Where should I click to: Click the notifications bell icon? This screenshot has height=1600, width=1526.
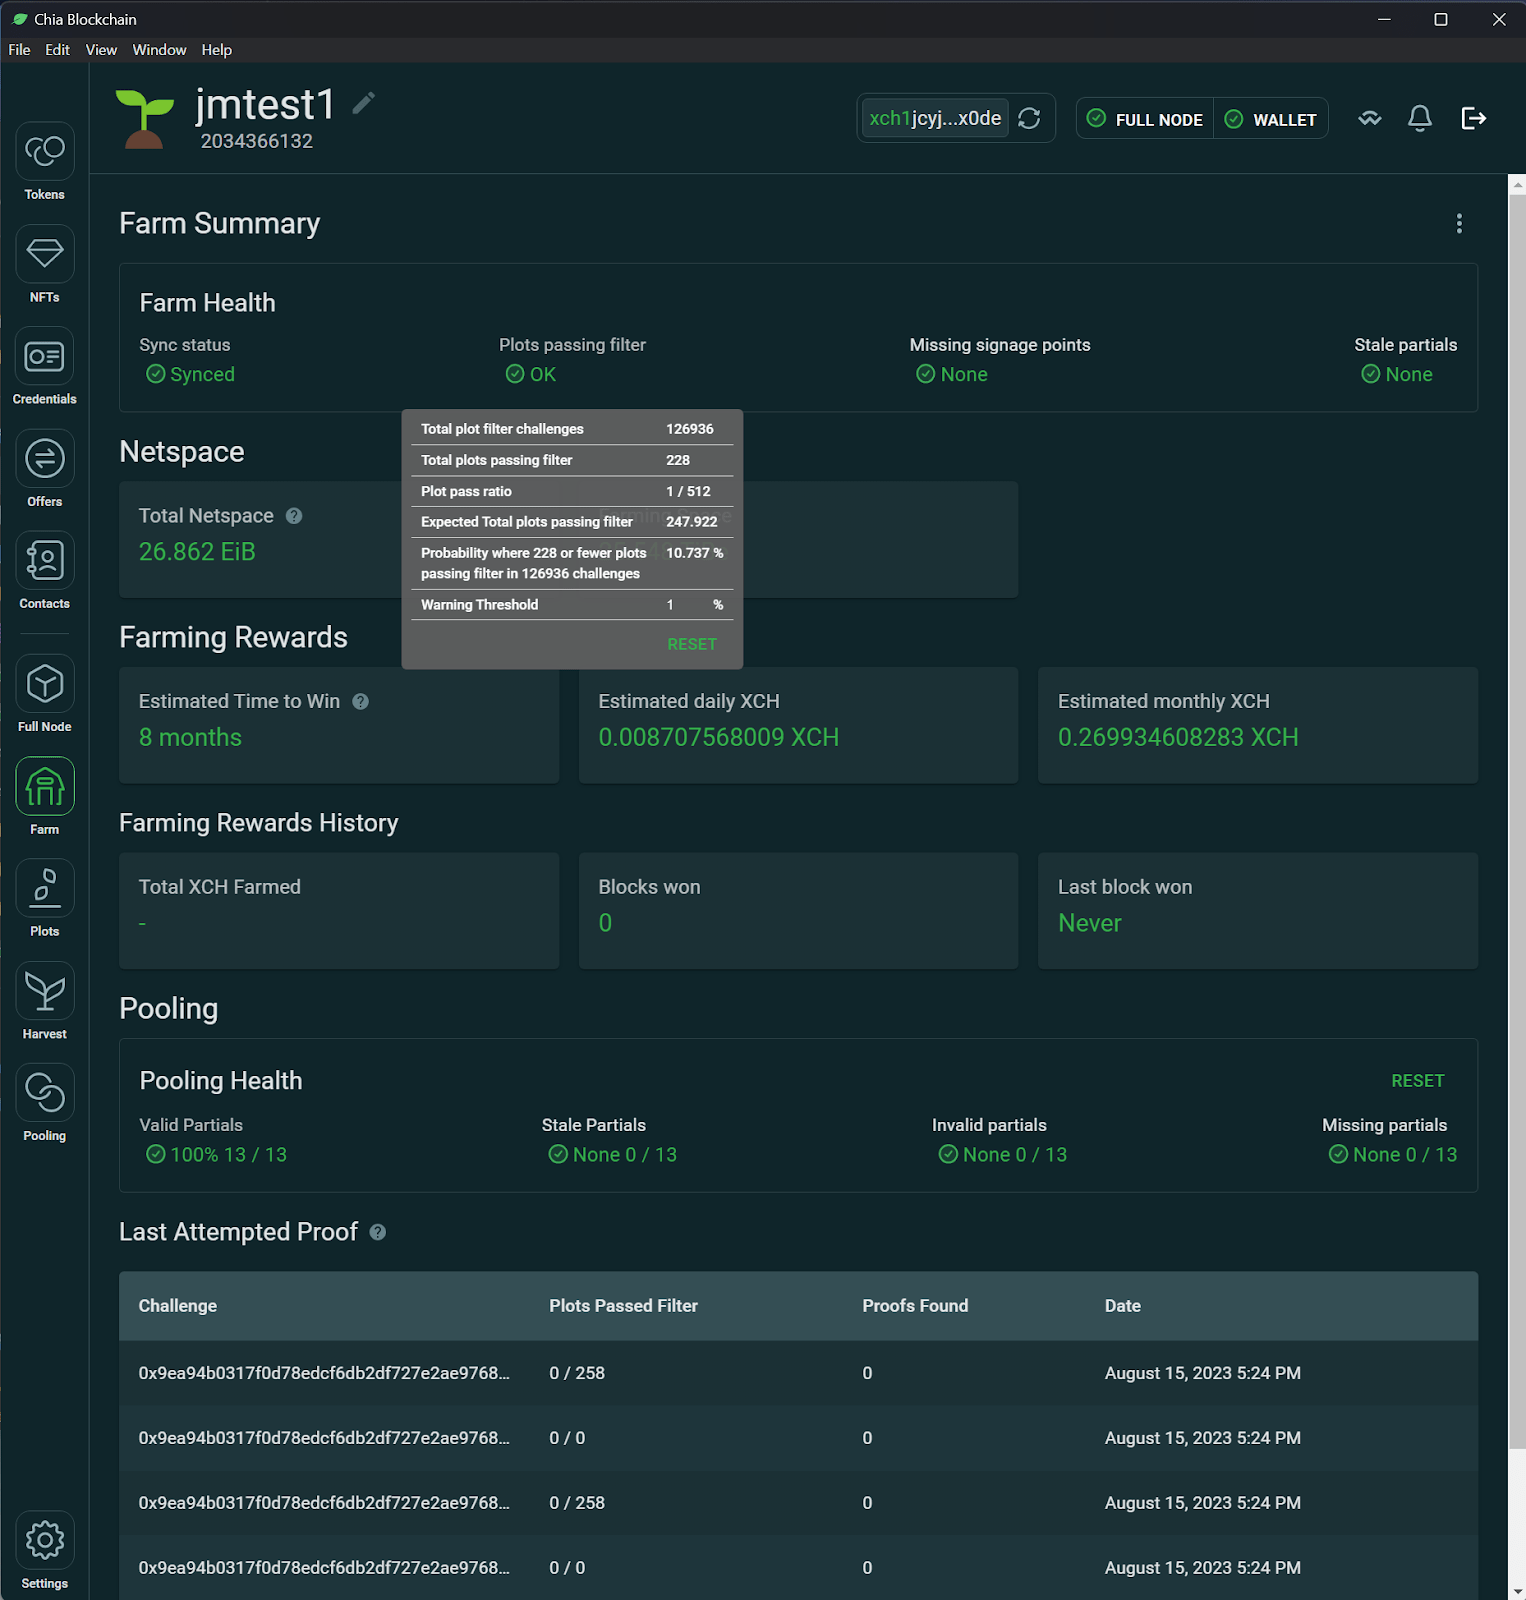[x=1419, y=119]
